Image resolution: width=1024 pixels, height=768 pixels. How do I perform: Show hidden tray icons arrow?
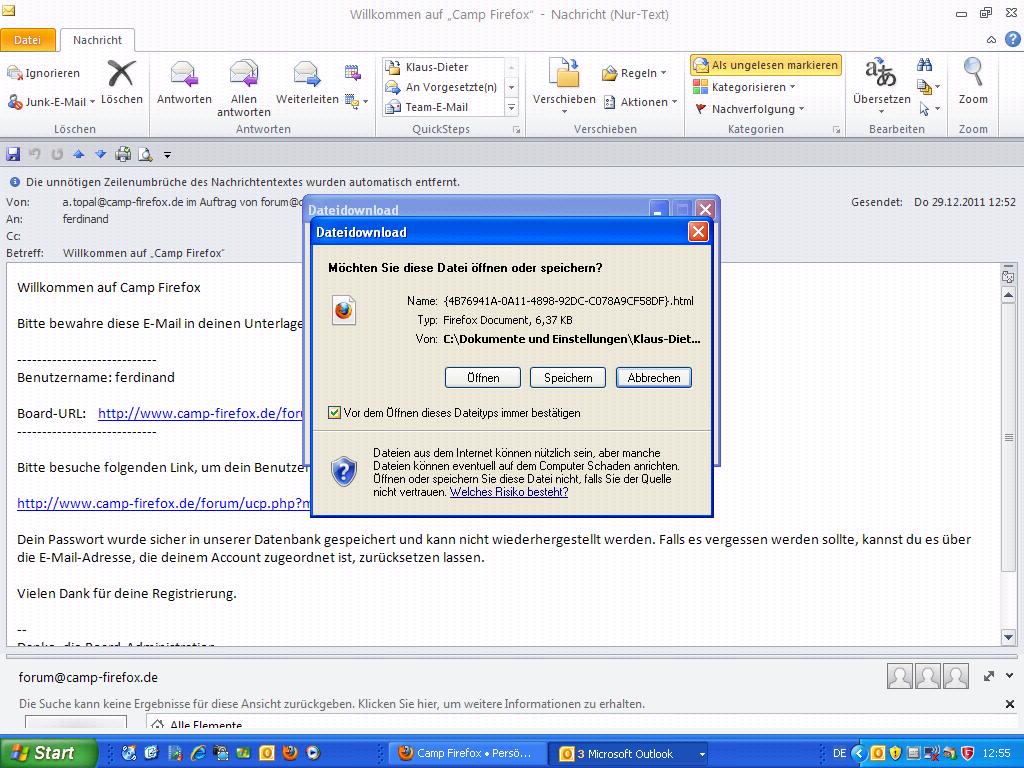(x=859, y=753)
